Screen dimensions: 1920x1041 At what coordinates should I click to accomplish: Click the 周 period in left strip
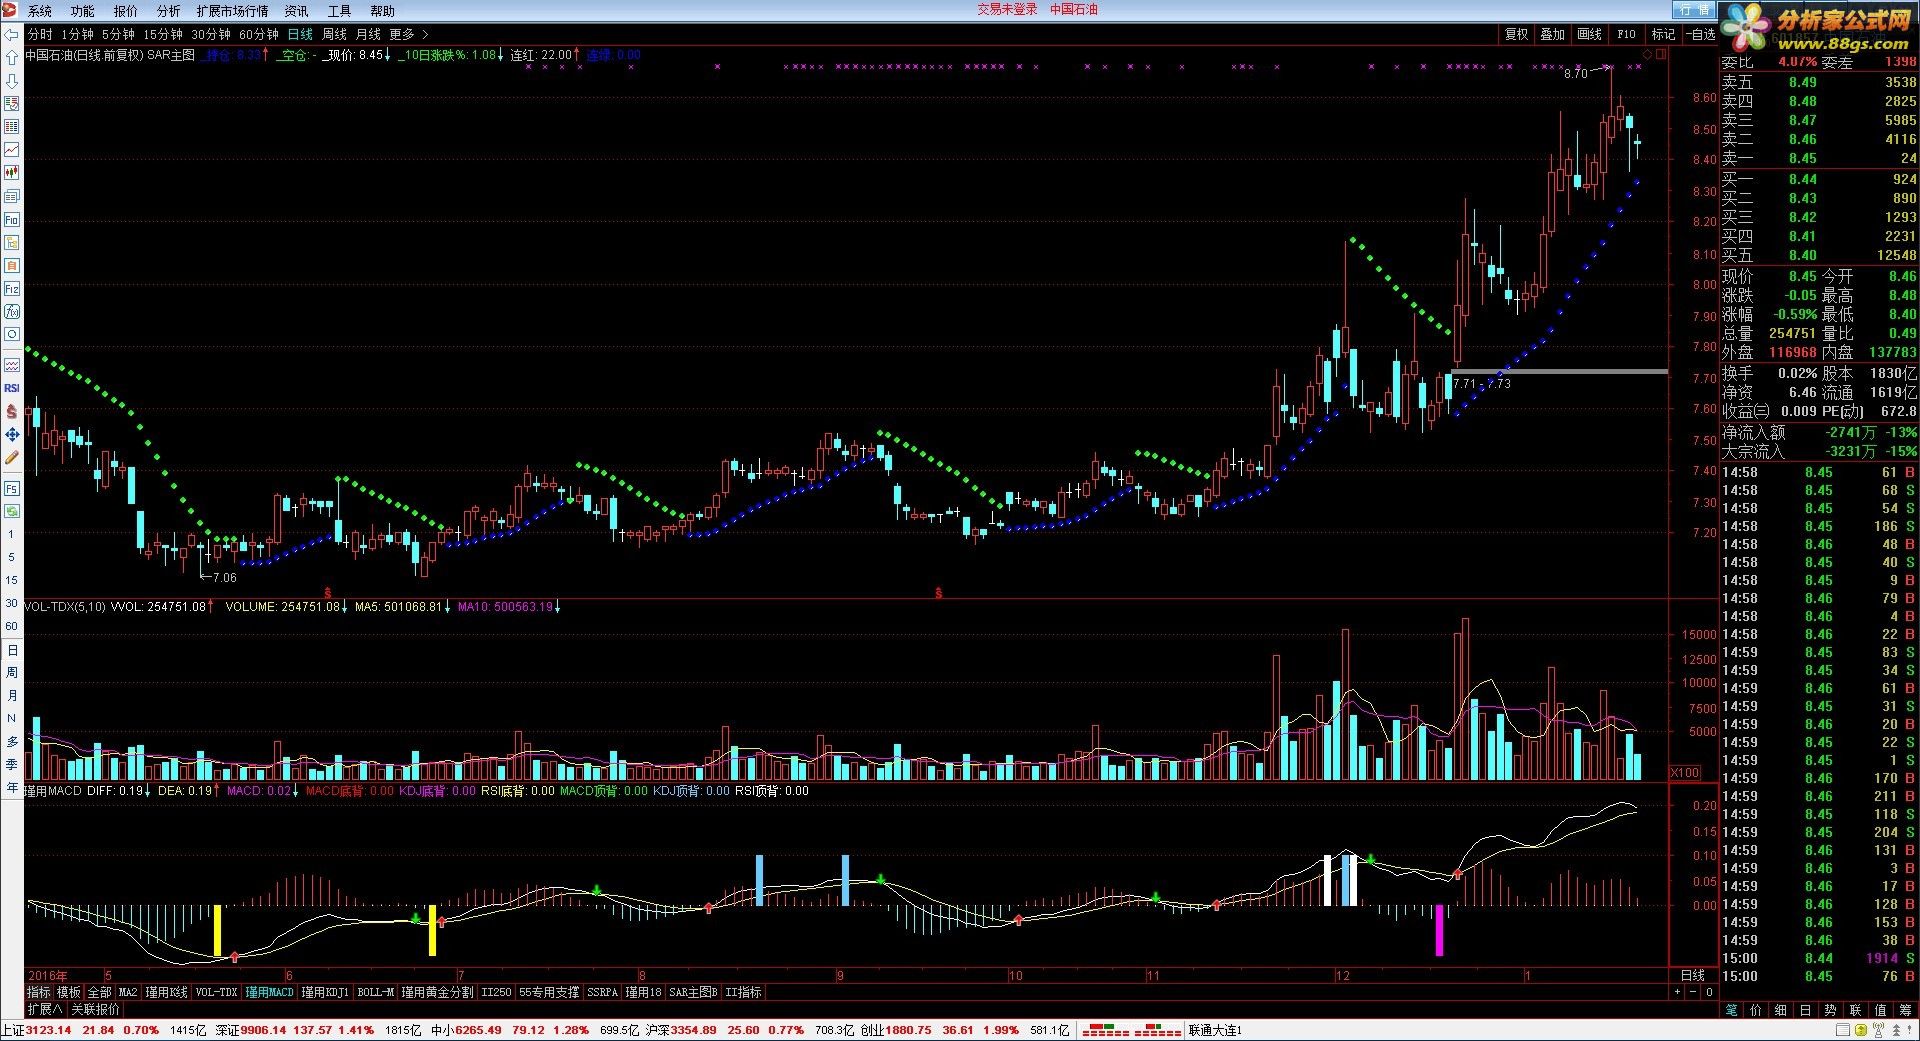pyautogui.click(x=12, y=672)
